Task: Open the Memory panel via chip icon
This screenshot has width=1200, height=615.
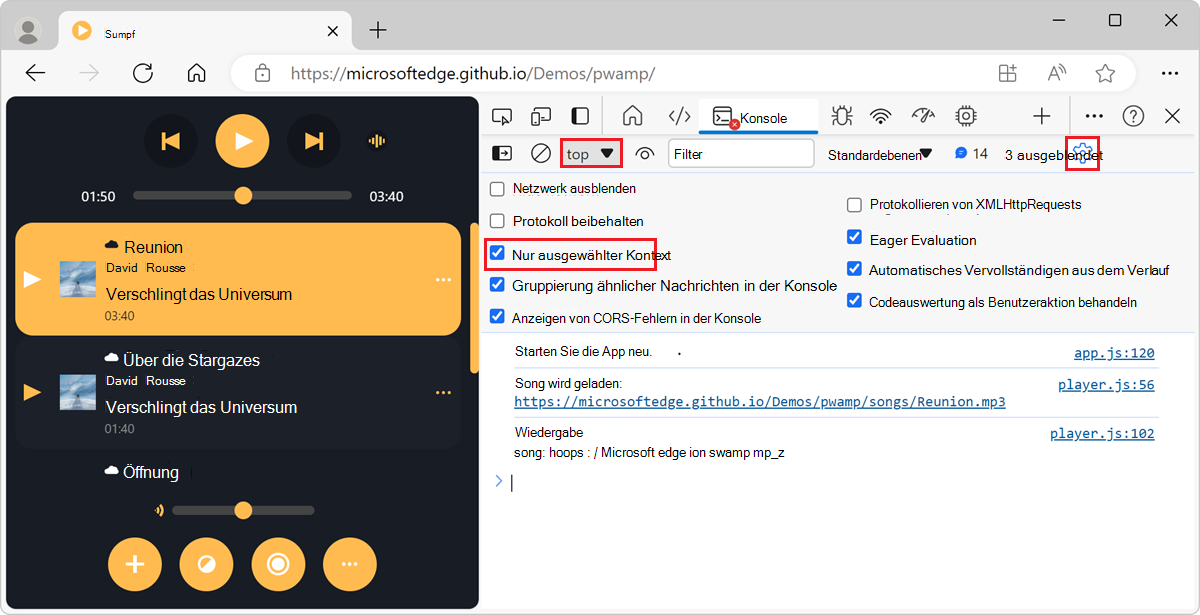Action: click(964, 116)
